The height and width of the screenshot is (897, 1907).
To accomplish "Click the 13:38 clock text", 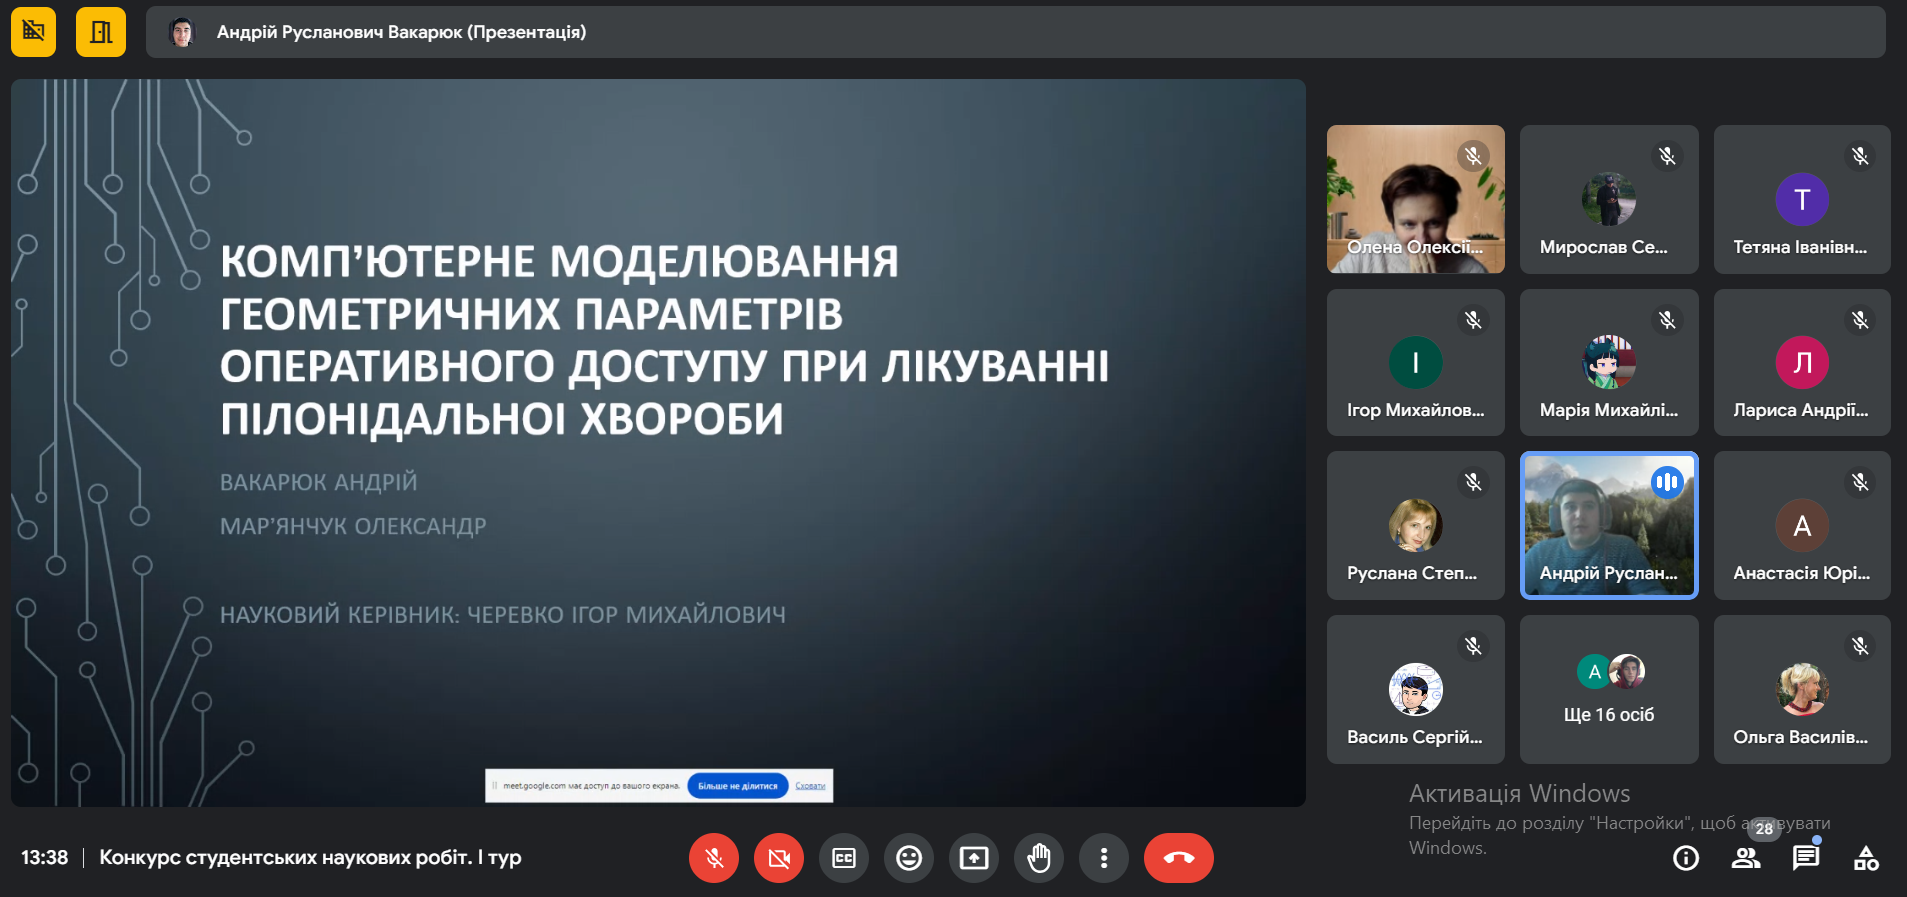I will (x=45, y=858).
